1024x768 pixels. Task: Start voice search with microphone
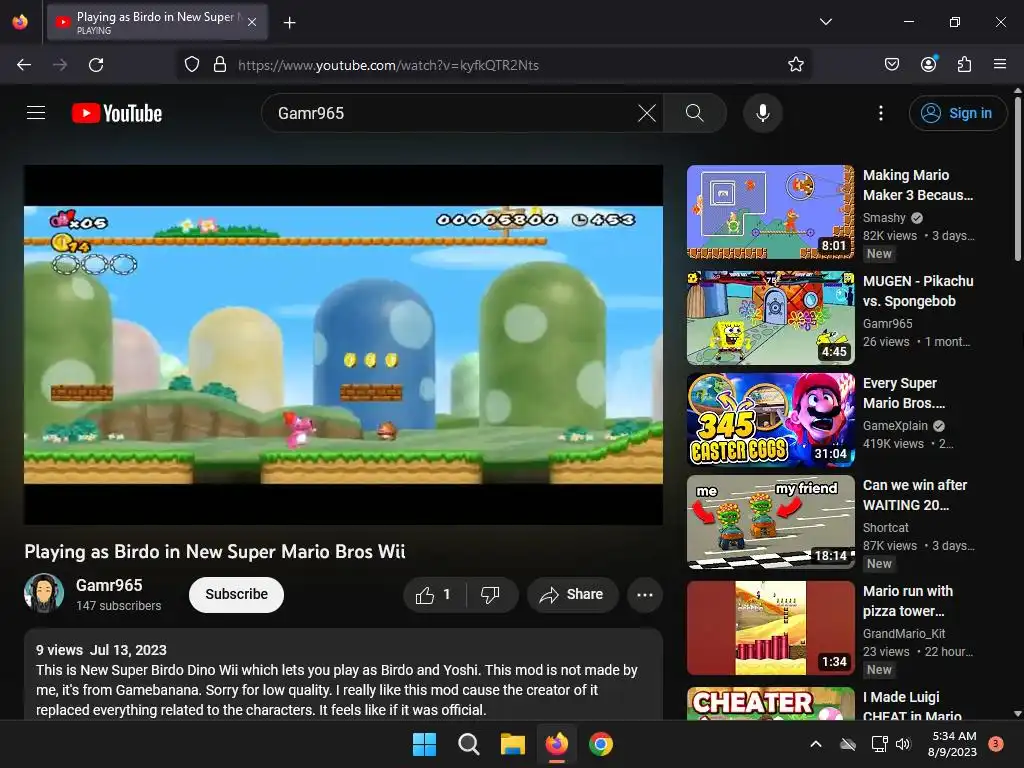pyautogui.click(x=762, y=113)
